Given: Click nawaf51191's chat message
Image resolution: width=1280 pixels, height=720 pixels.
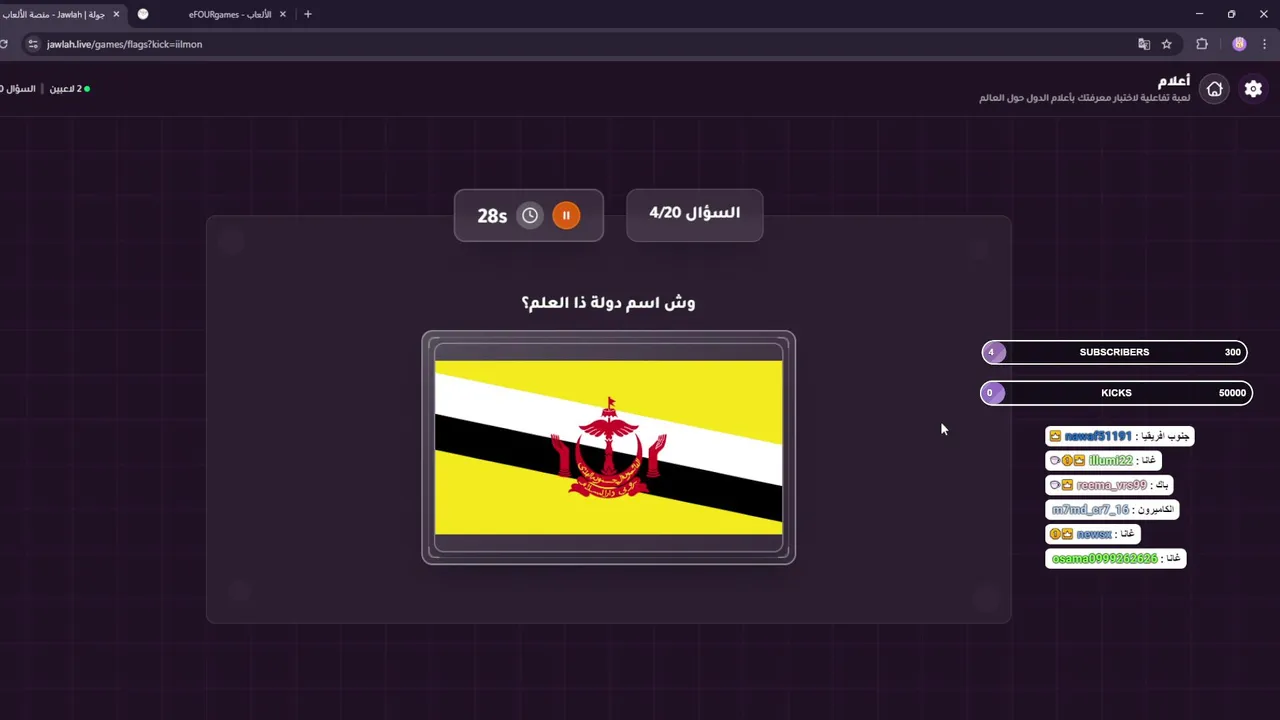Looking at the screenshot, I should [1119, 436].
